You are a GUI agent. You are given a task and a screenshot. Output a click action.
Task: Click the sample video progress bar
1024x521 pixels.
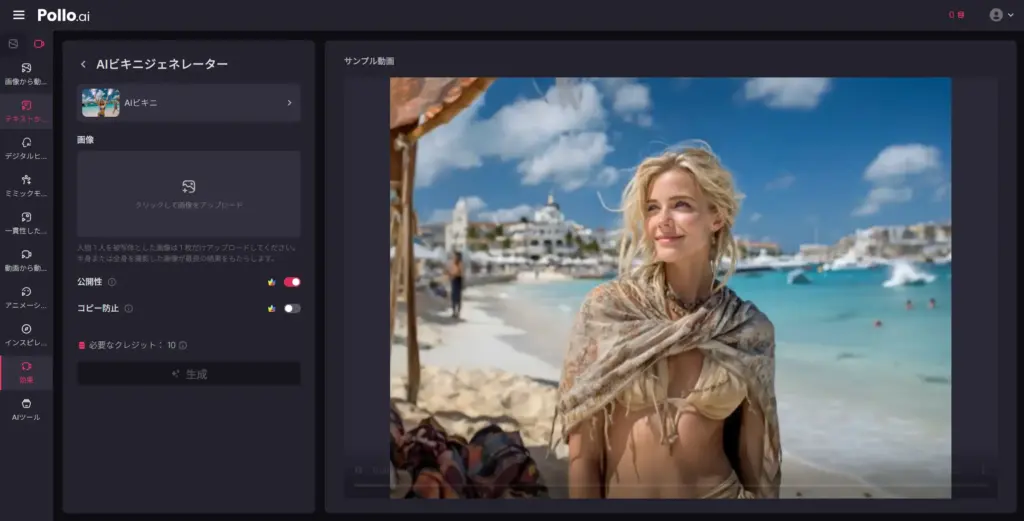(x=671, y=485)
